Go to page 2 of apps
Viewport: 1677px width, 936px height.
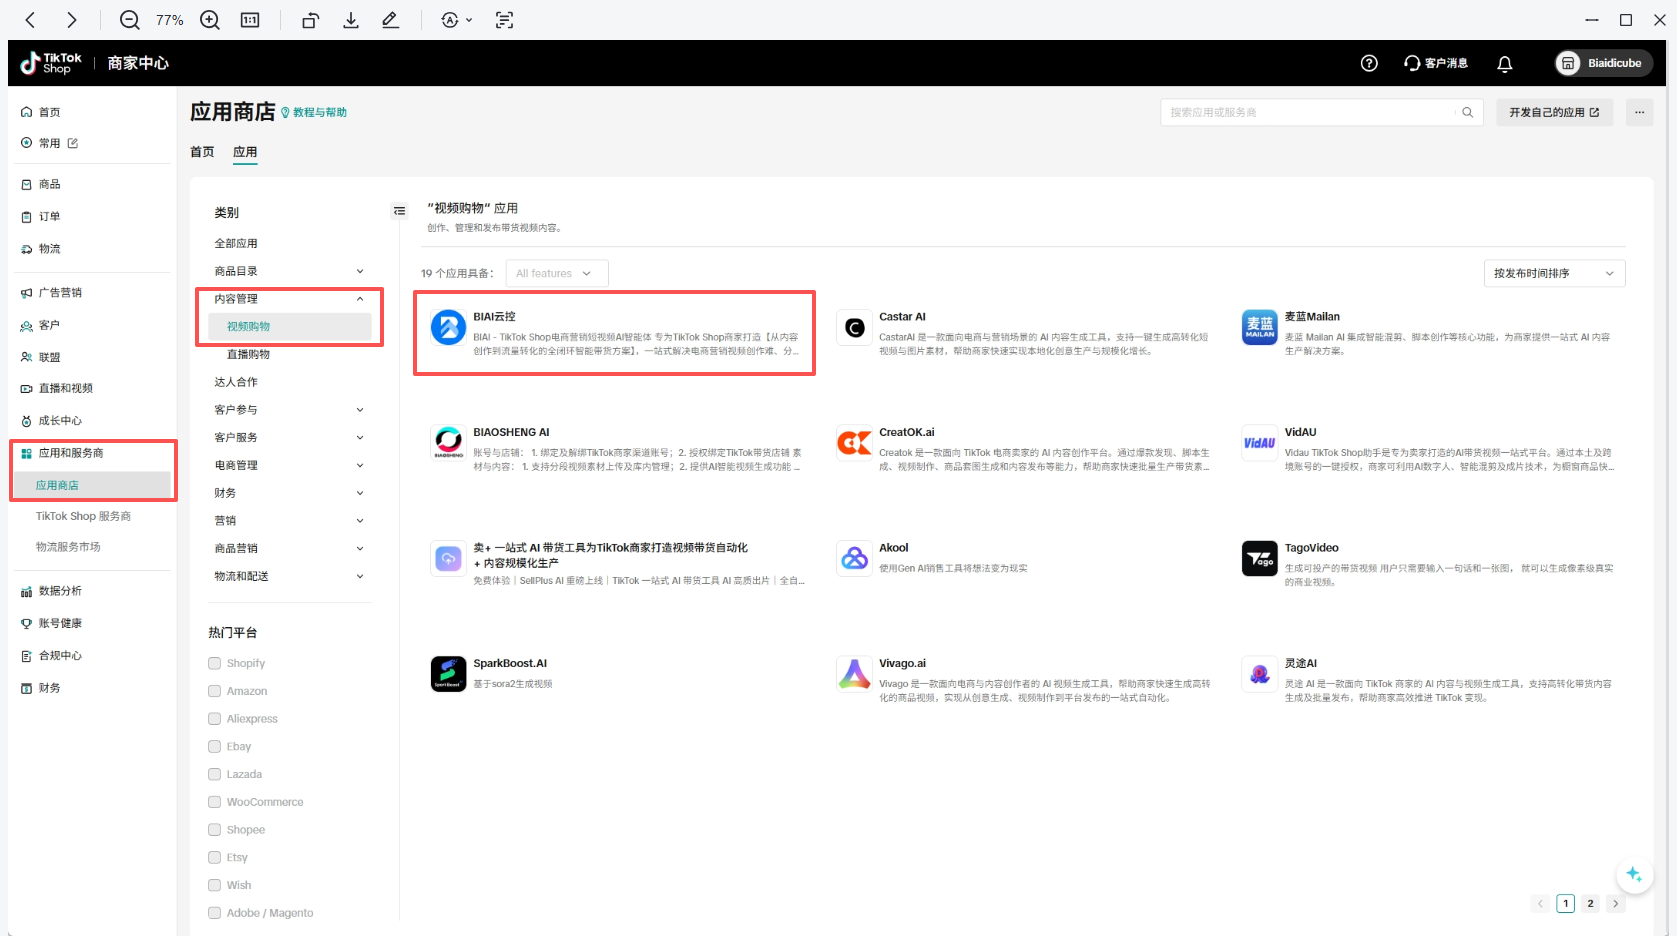pyautogui.click(x=1590, y=904)
